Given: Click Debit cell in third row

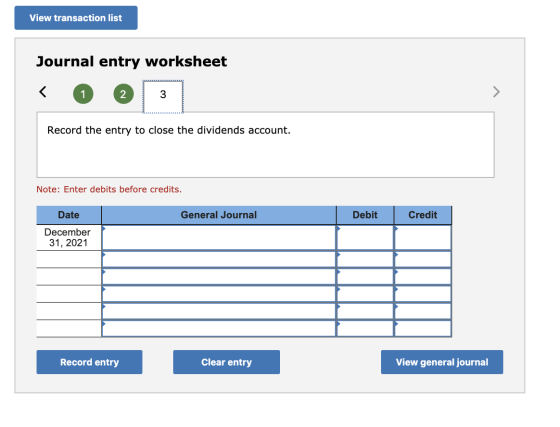Looking at the screenshot, I should click(x=365, y=277).
